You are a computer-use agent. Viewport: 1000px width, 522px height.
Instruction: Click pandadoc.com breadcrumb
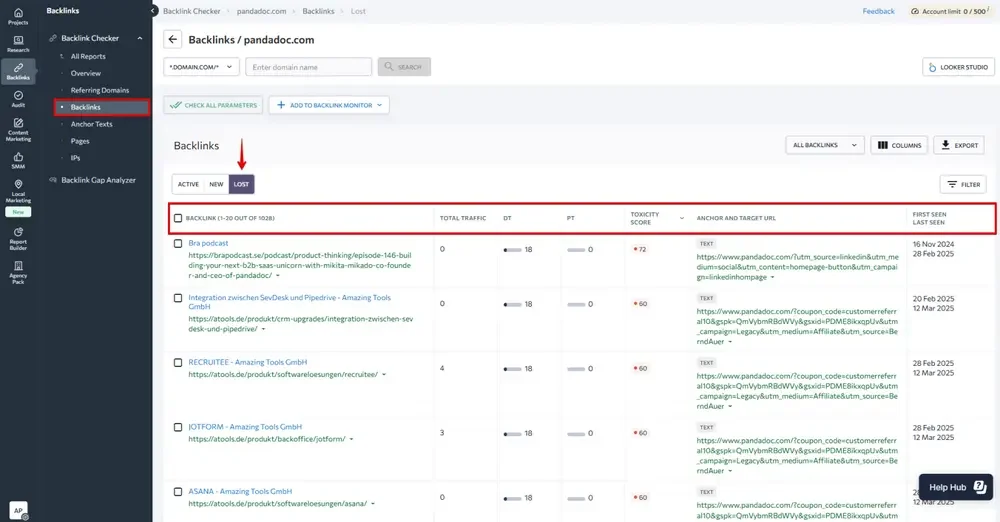(x=261, y=11)
